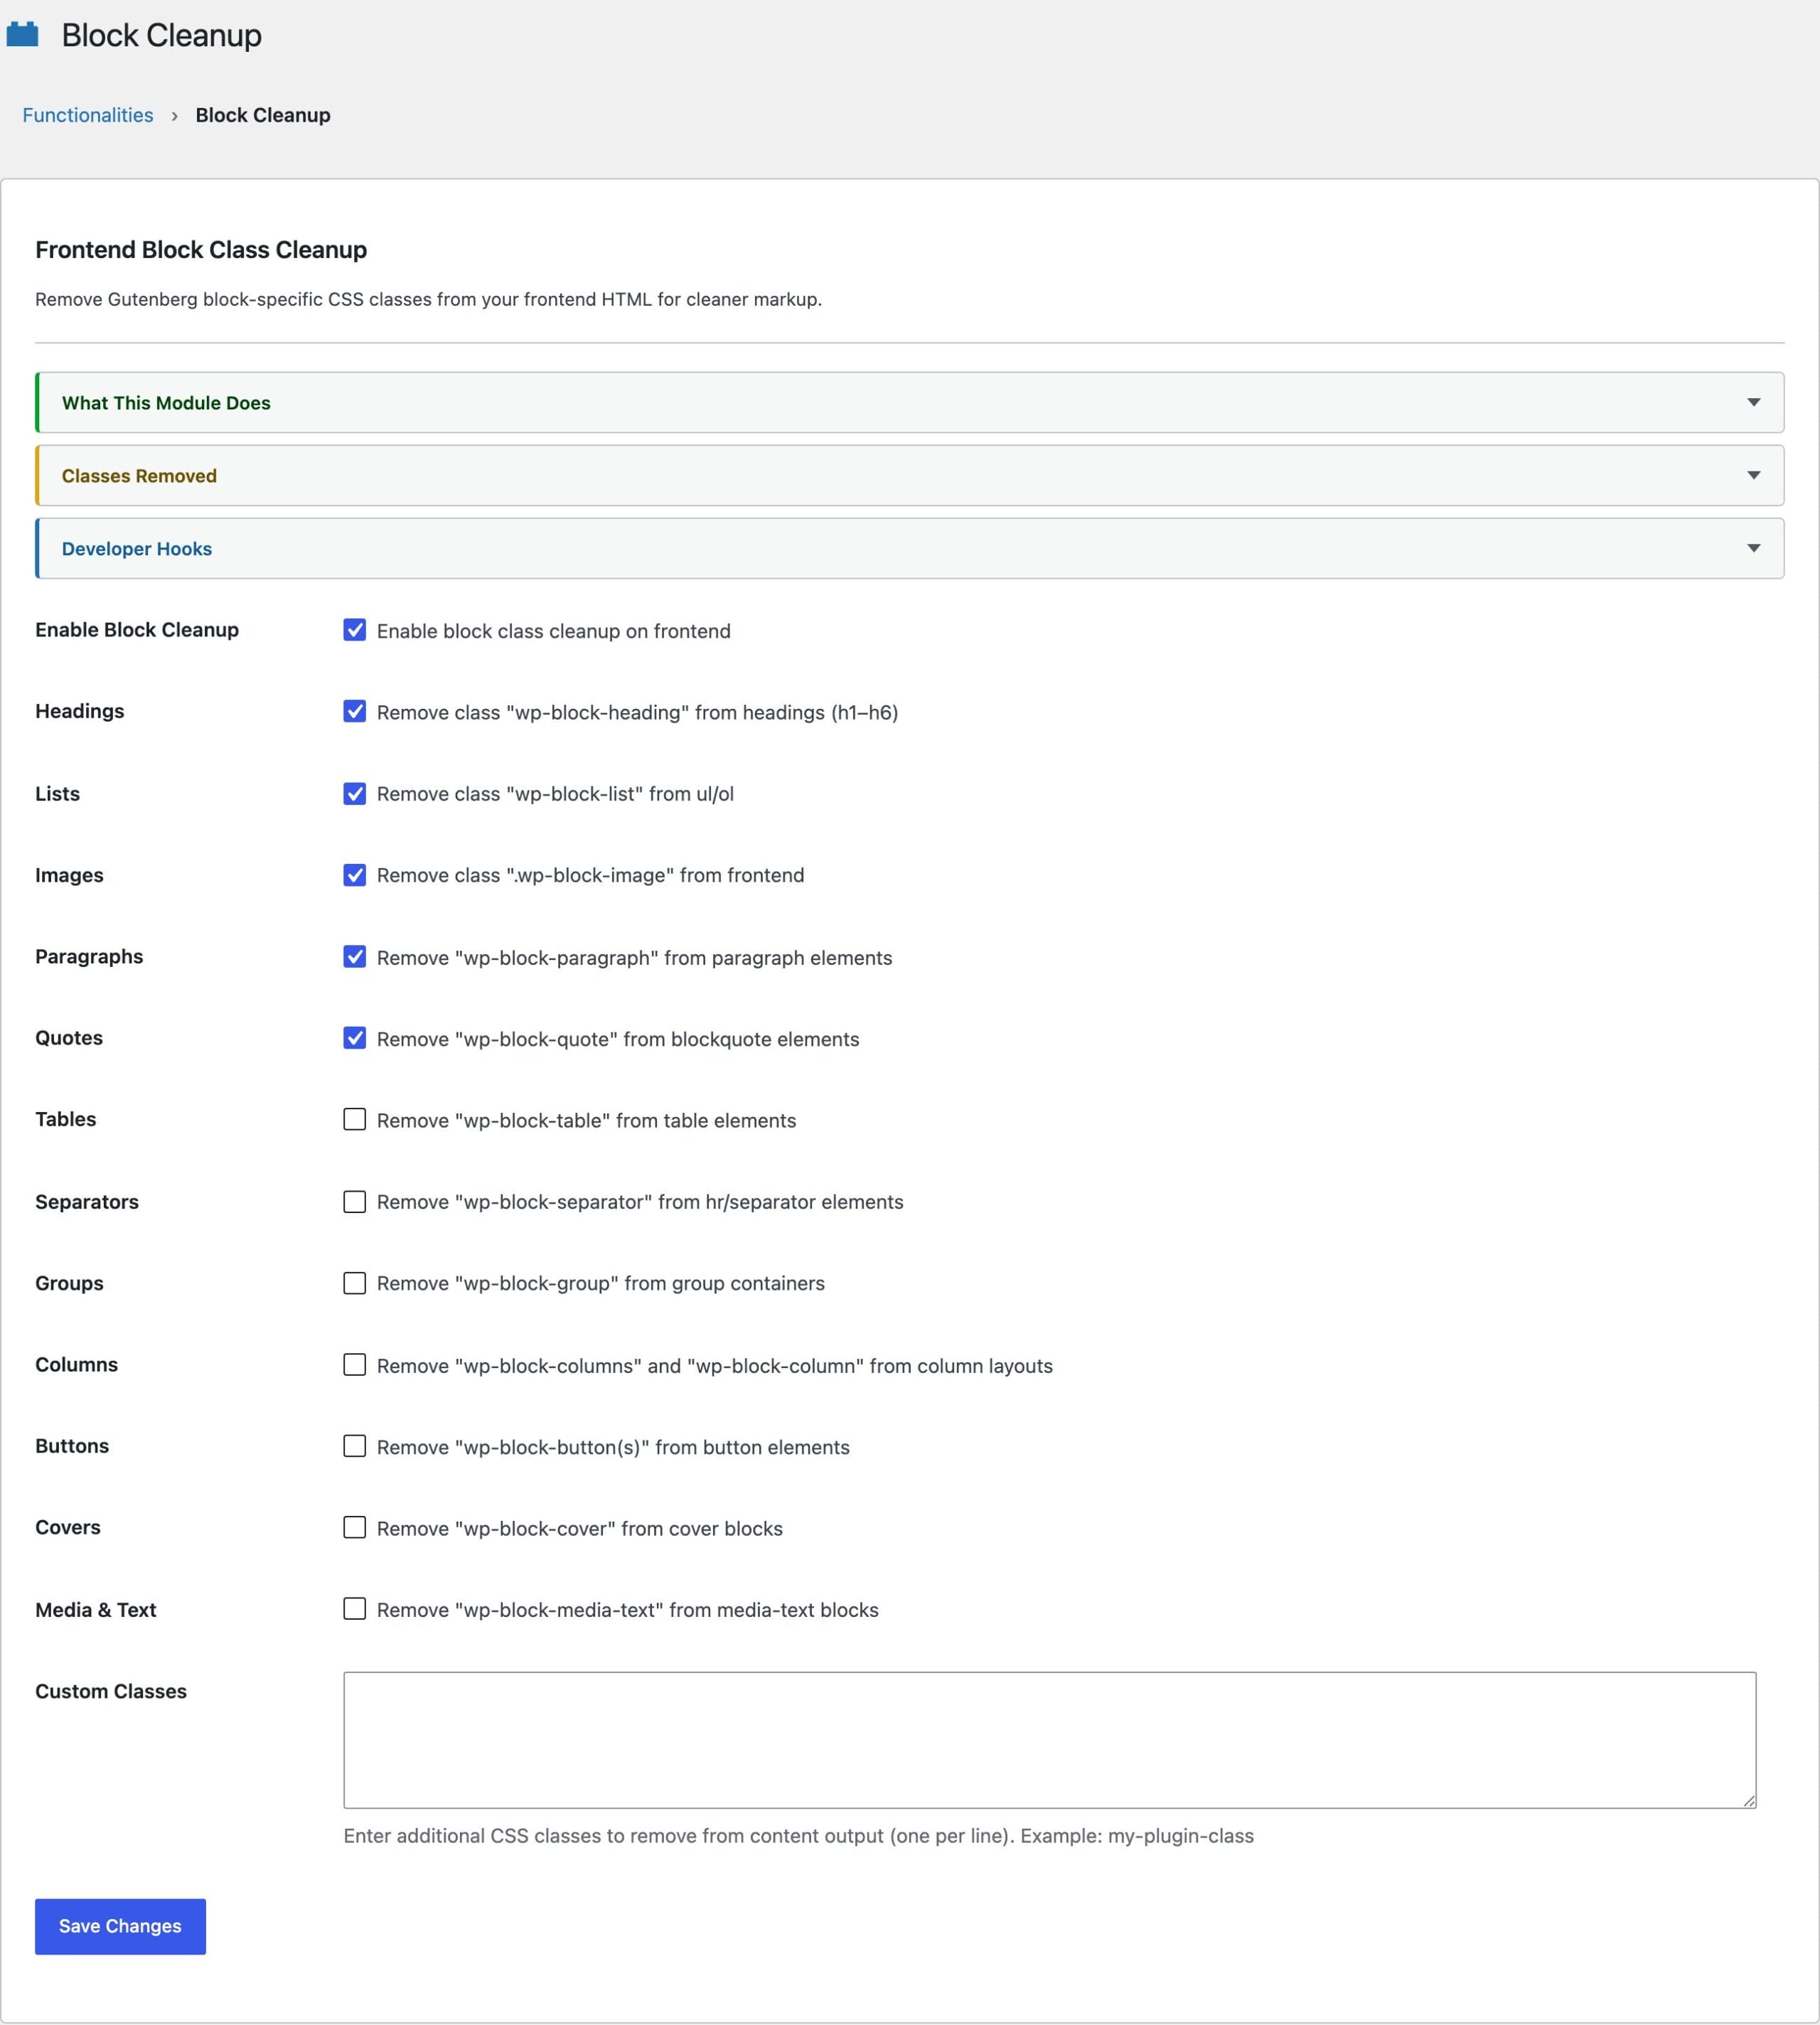Click the Media & Text row label
The height and width of the screenshot is (2025, 1820).
(96, 1610)
